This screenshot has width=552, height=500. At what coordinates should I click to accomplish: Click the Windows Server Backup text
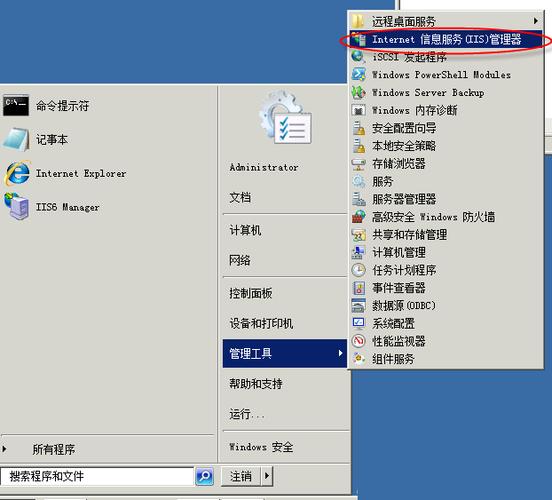[428, 93]
